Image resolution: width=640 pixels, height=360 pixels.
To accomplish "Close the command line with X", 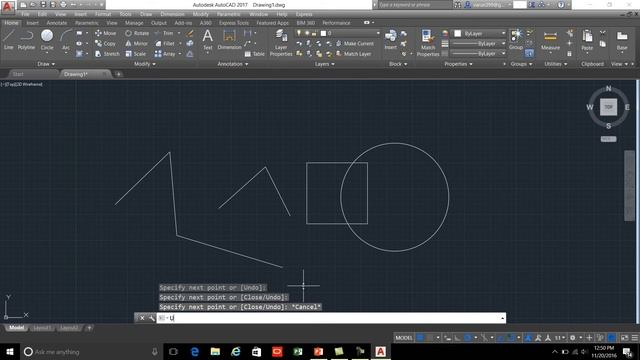I will 142,318.
